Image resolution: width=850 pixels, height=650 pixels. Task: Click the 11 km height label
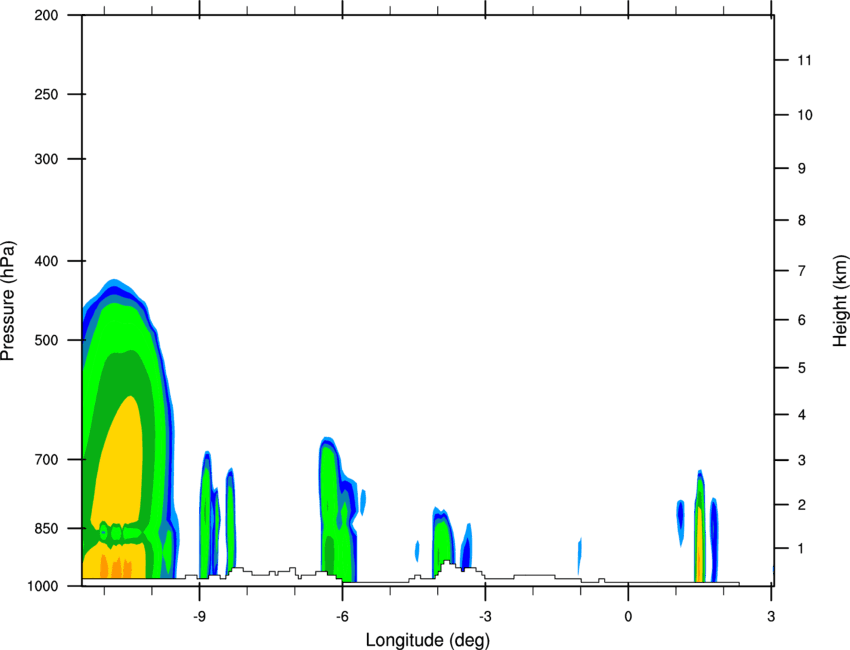click(804, 60)
